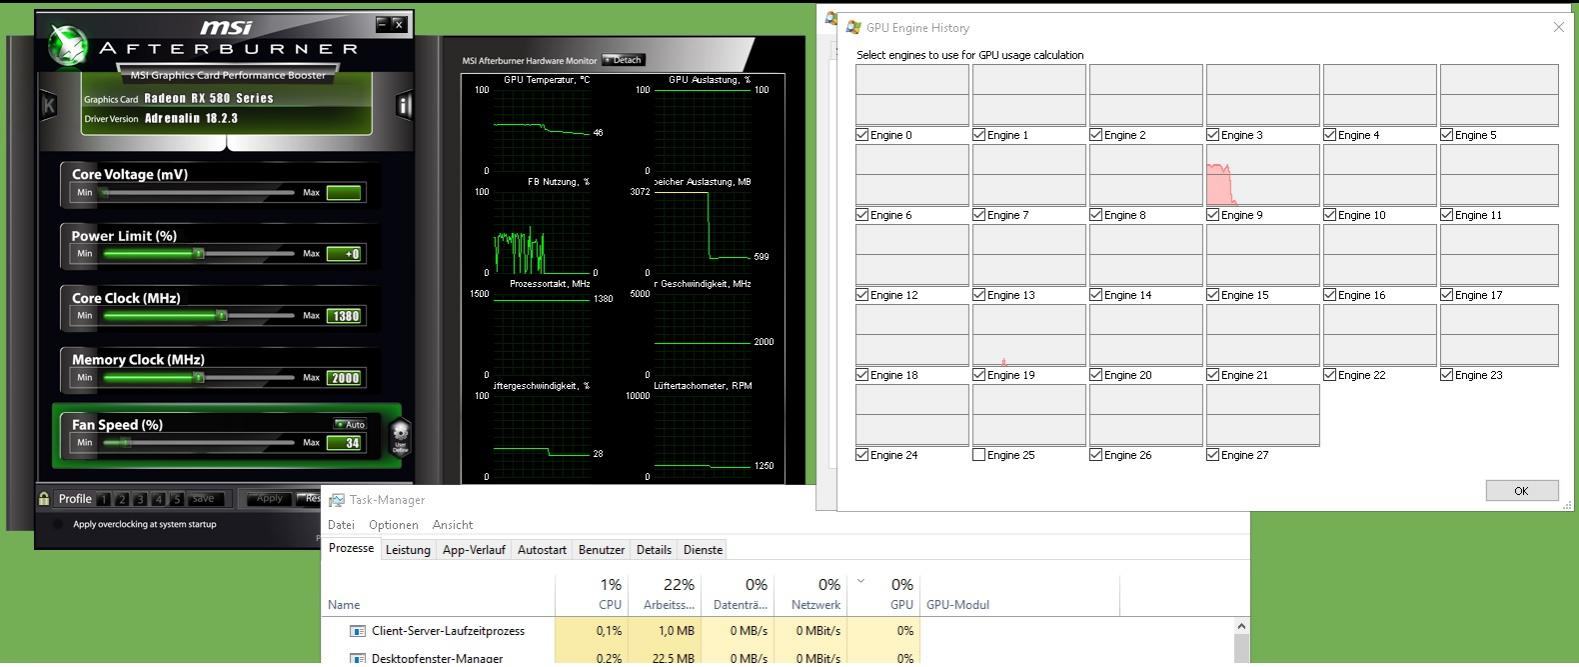Image resolution: width=1579 pixels, height=667 pixels.
Task: Click the Radeon RX 580 Series card name
Action: click(x=209, y=98)
